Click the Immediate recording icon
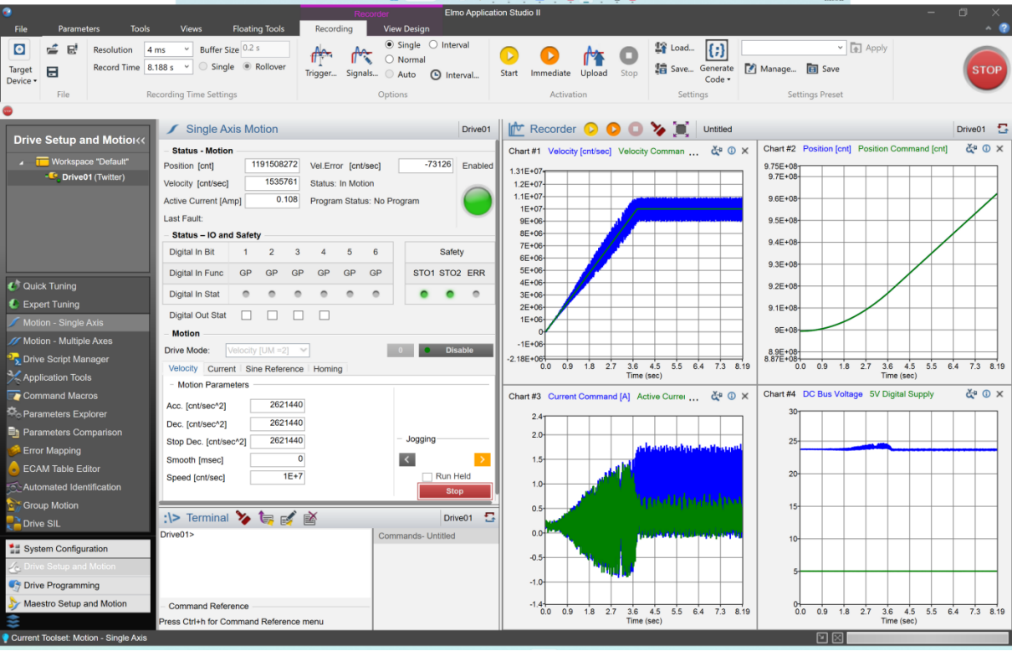 coord(550,61)
